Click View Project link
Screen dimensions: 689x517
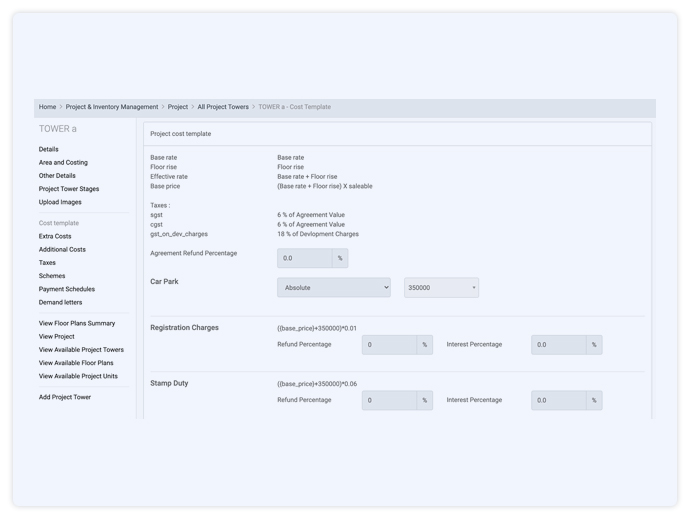57,336
